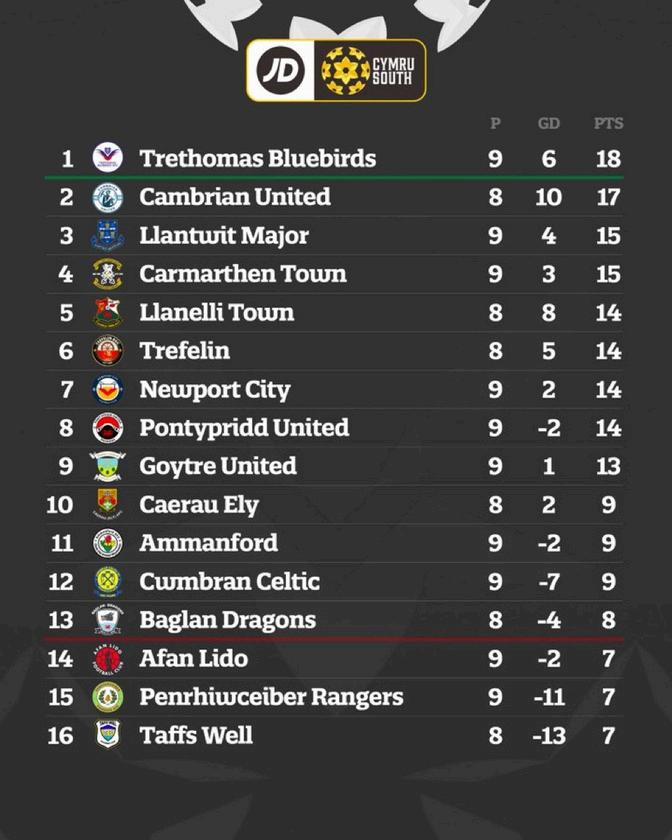Select the Afan Lido red badge
Viewport: 672px width, 840px height.
(108, 658)
